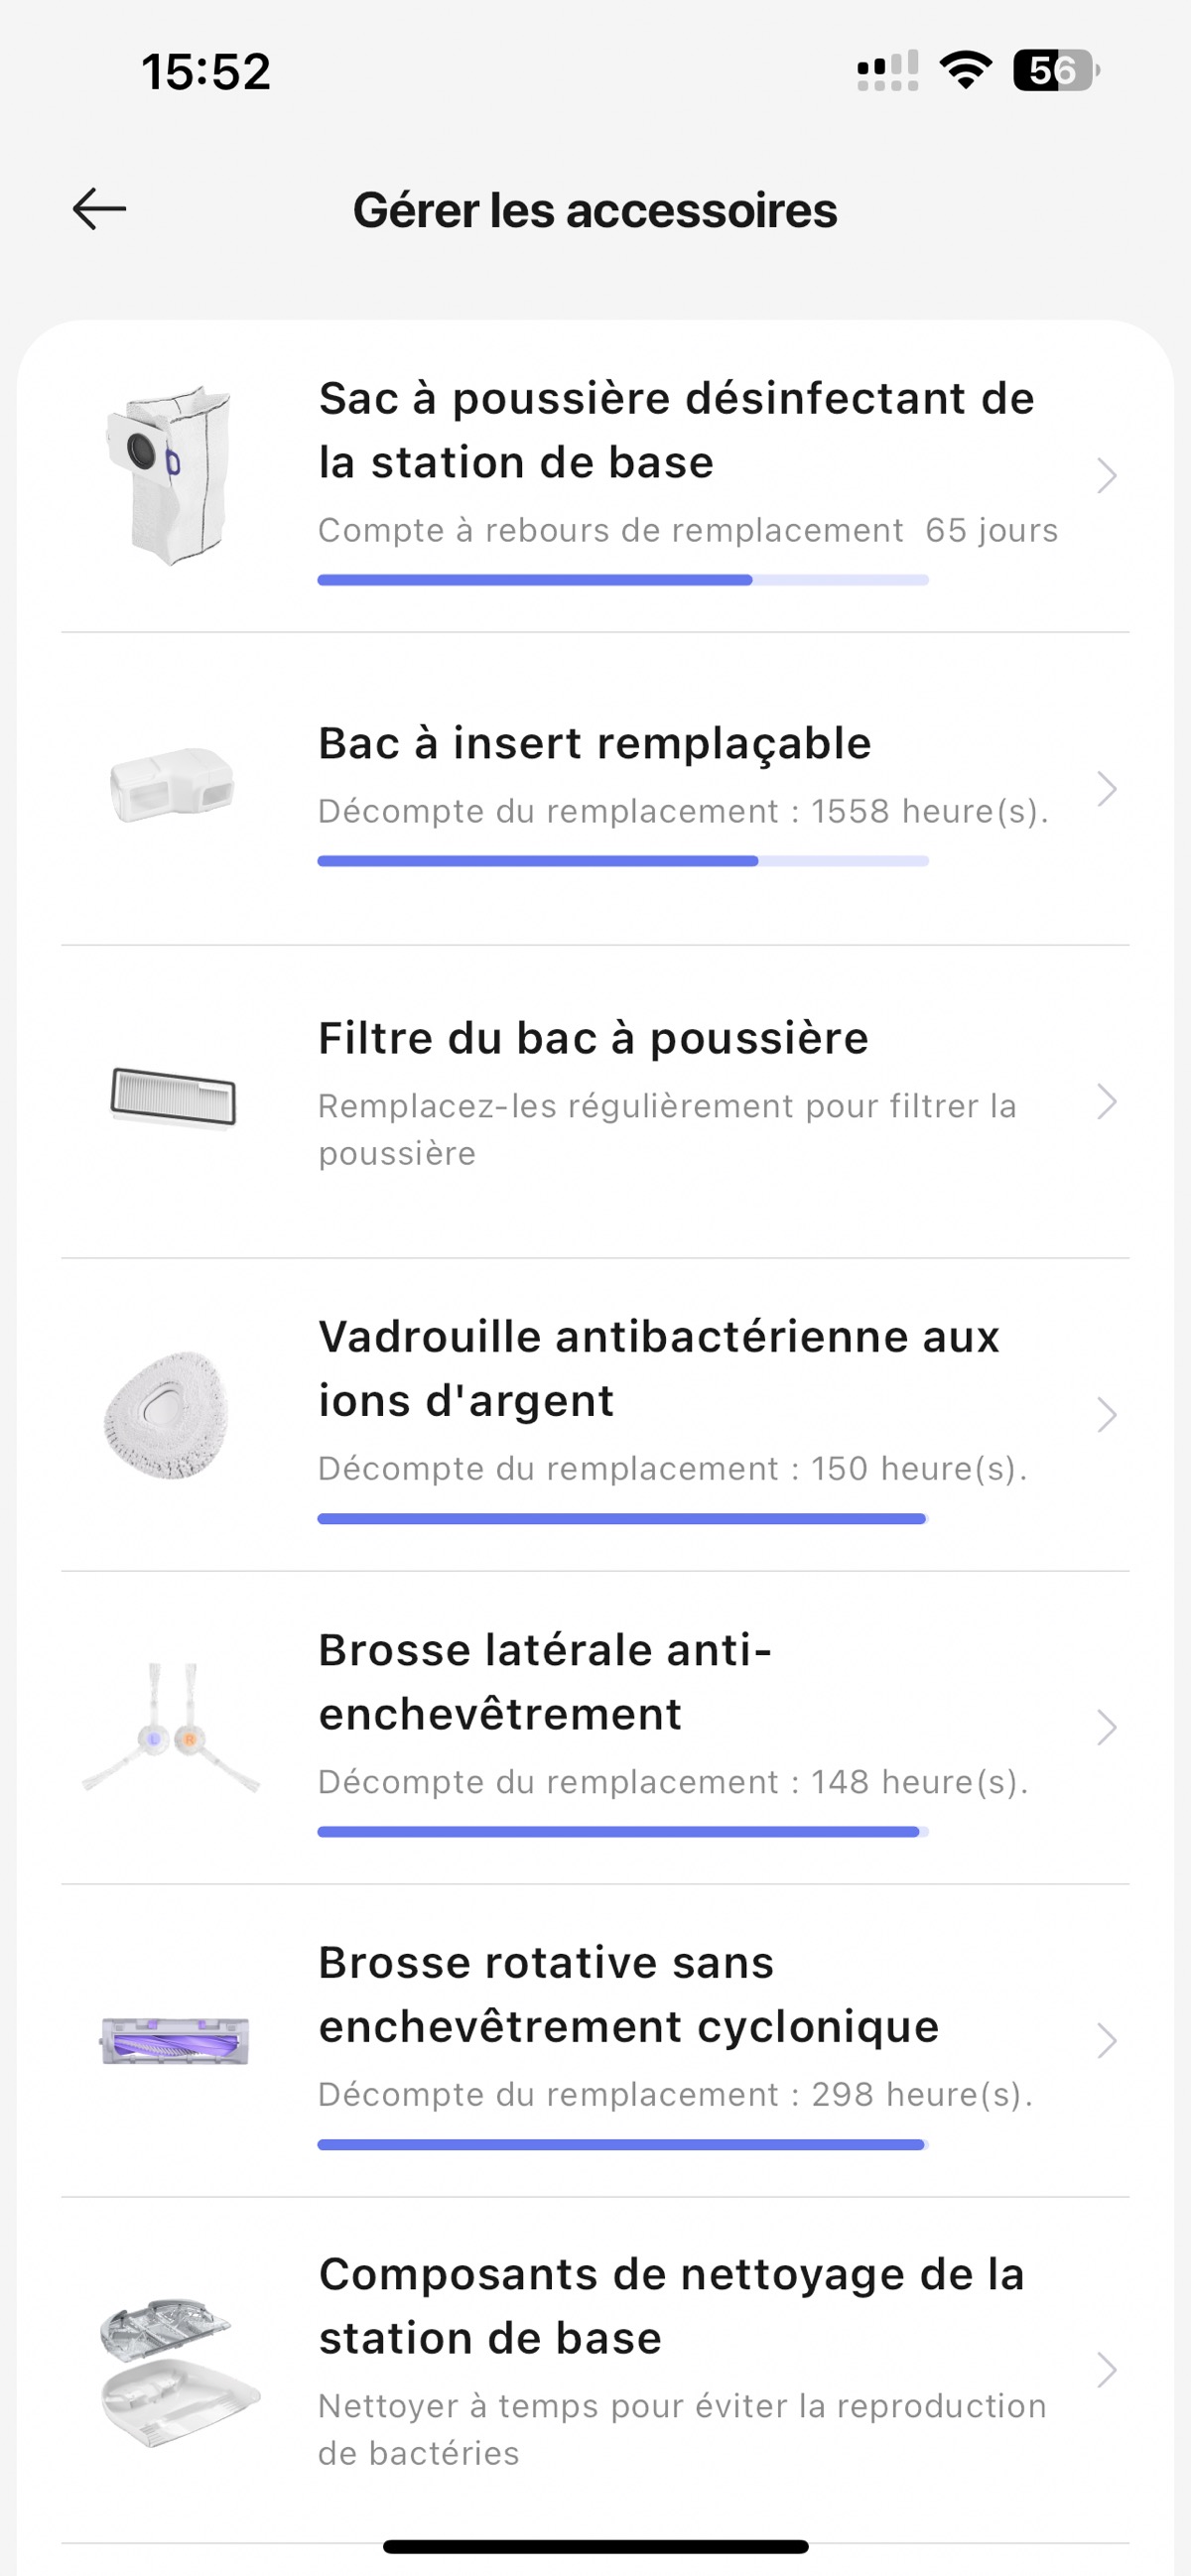This screenshot has width=1191, height=2576.
Task: Tap the replaceable insert bin image
Action: pyautogui.click(x=172, y=785)
